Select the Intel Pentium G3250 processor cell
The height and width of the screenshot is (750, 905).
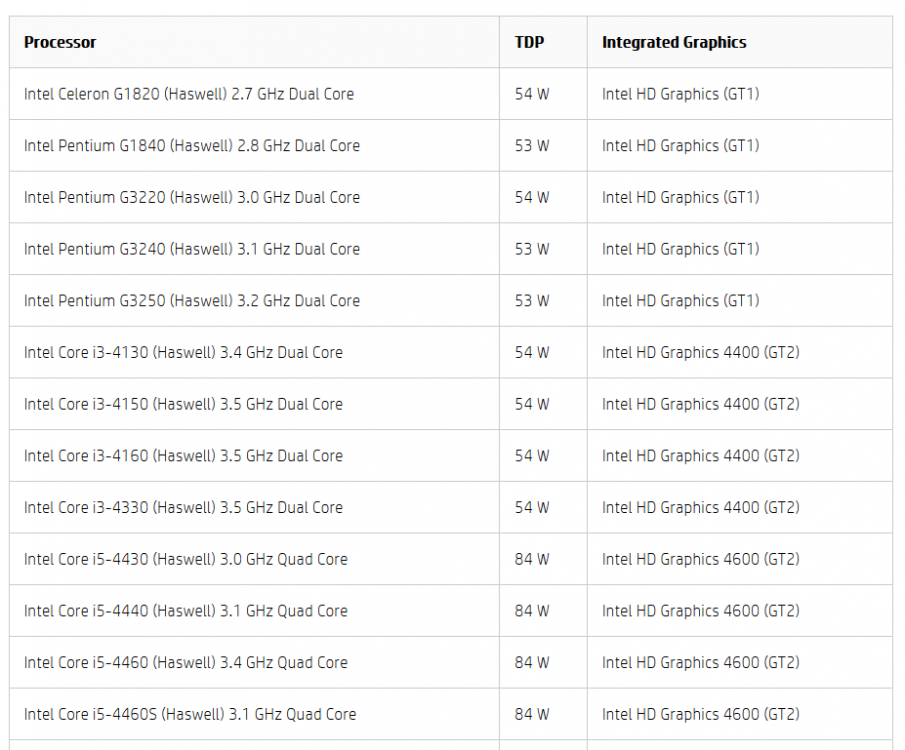(x=192, y=301)
